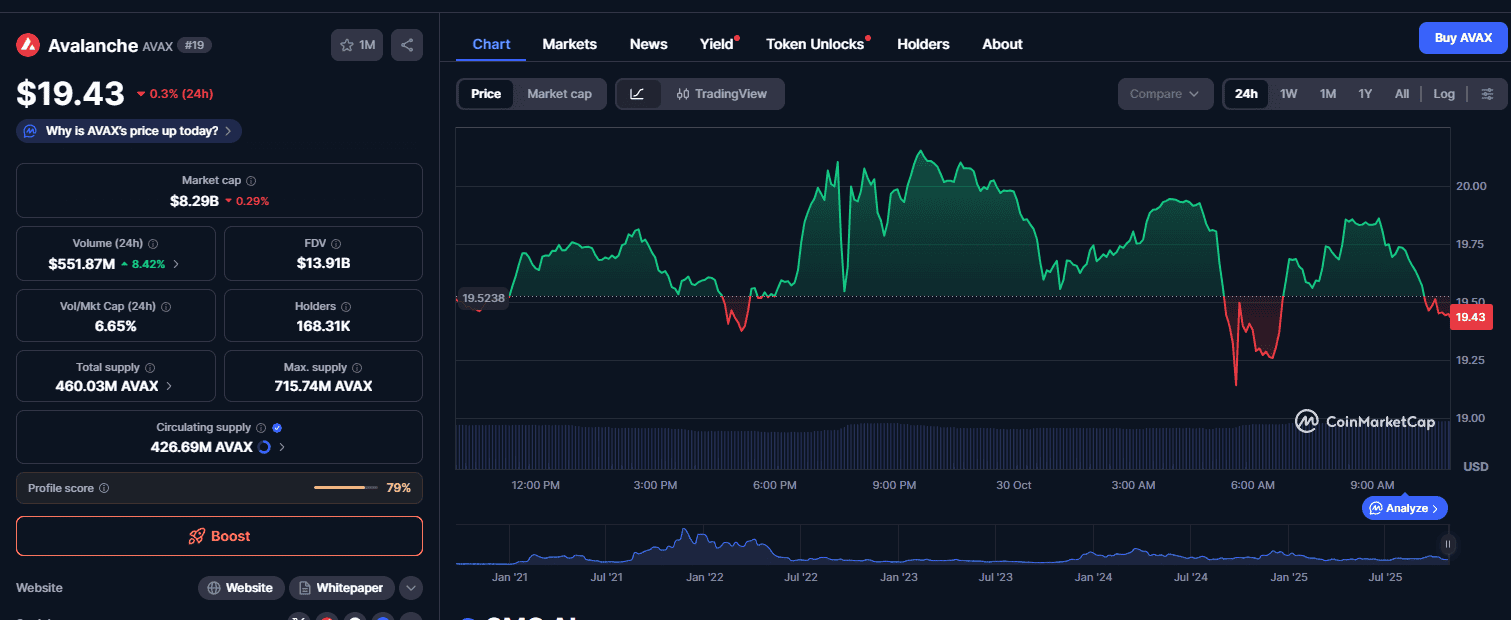1511x620 pixels.
Task: Open the Compare dropdown
Action: [x=1164, y=94]
